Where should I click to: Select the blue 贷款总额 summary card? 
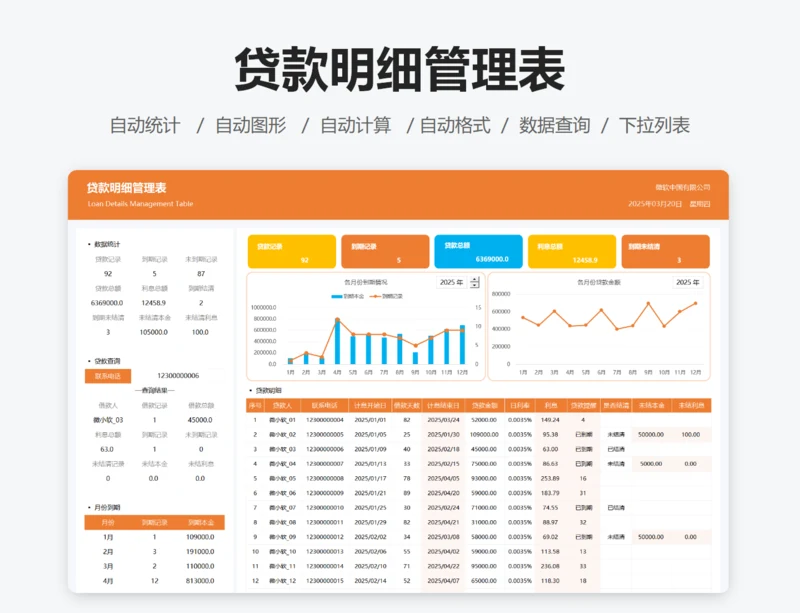(x=479, y=252)
